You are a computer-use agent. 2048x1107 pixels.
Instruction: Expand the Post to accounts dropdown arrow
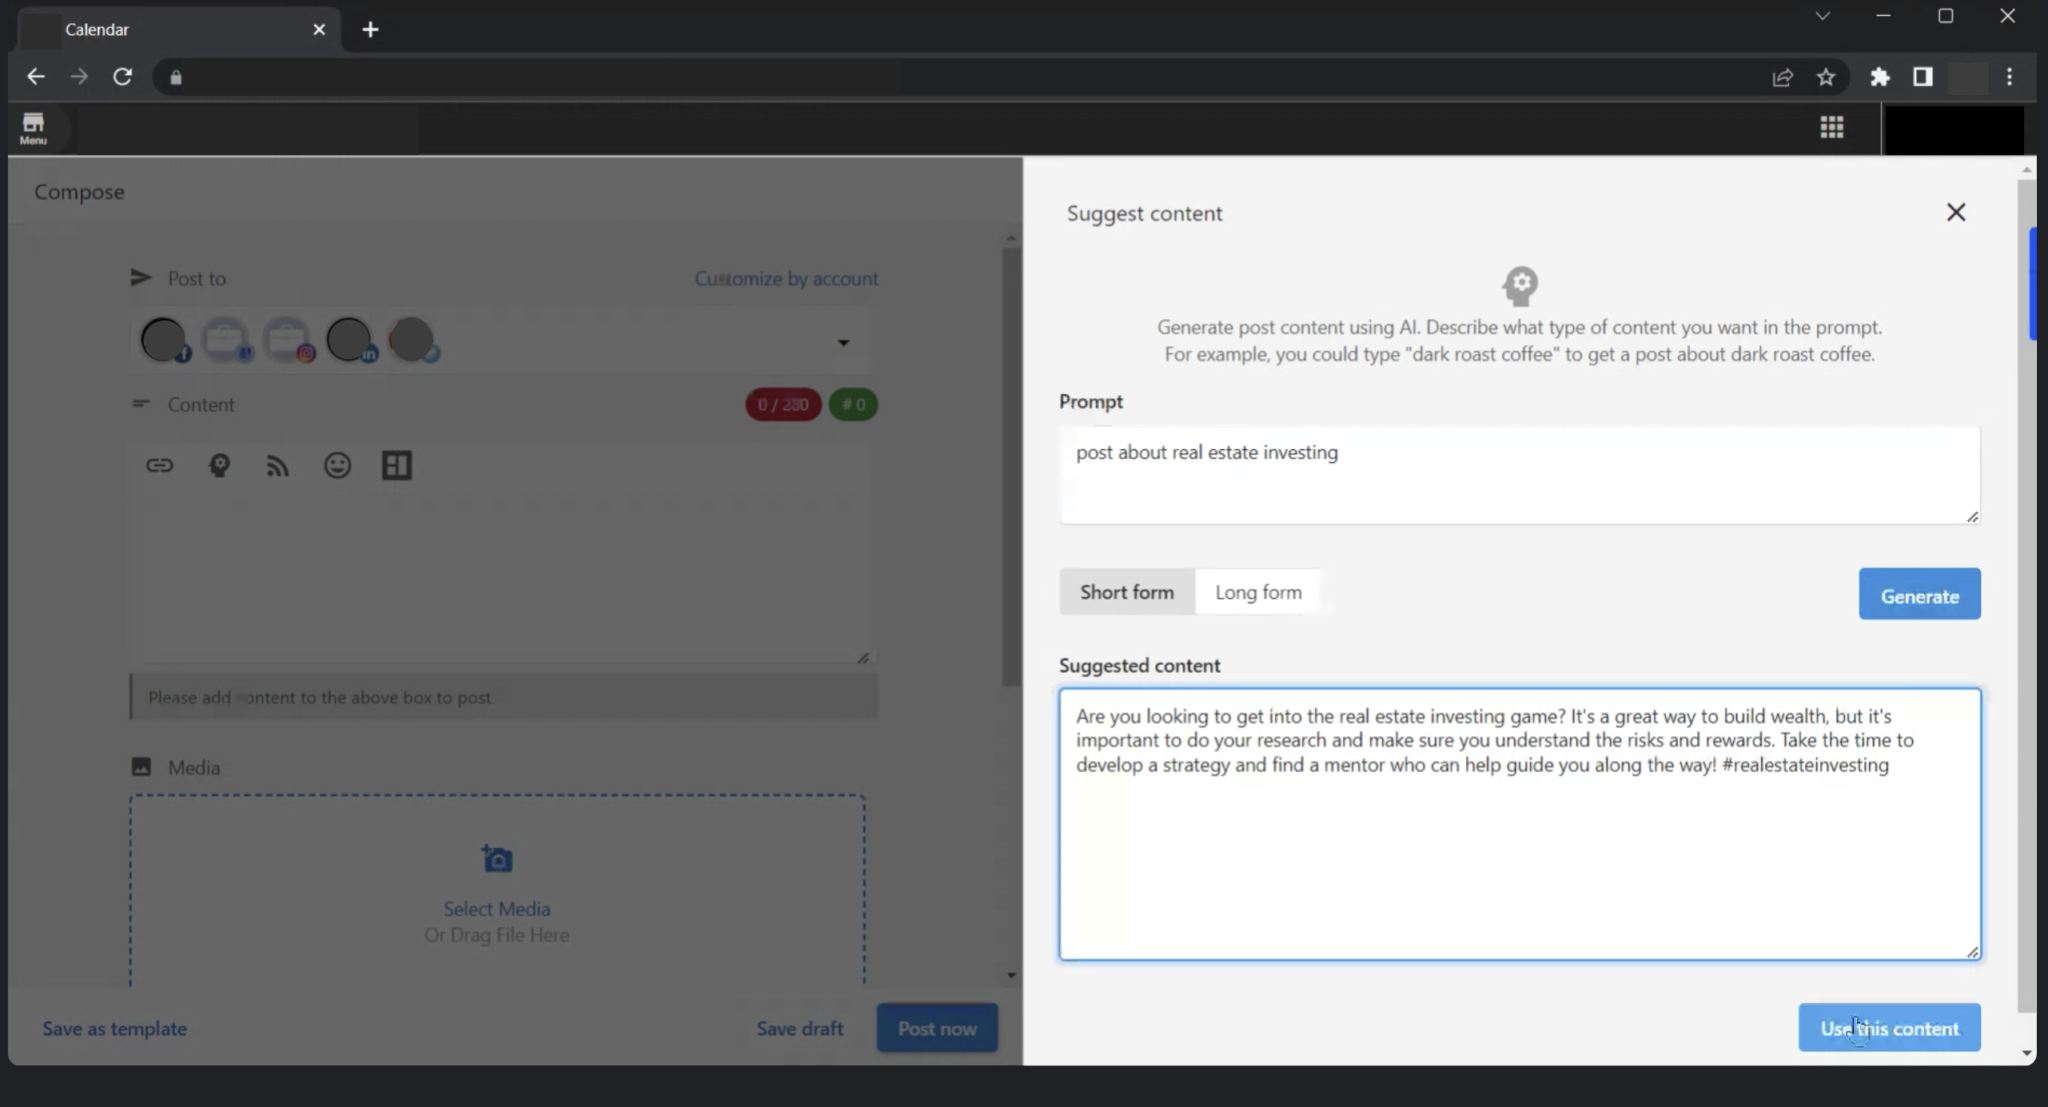(843, 342)
